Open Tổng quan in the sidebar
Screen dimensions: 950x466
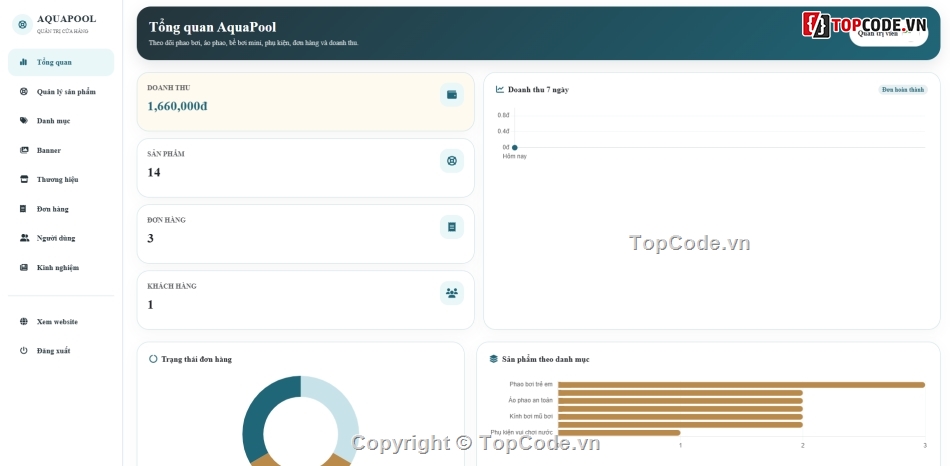pyautogui.click(x=61, y=62)
